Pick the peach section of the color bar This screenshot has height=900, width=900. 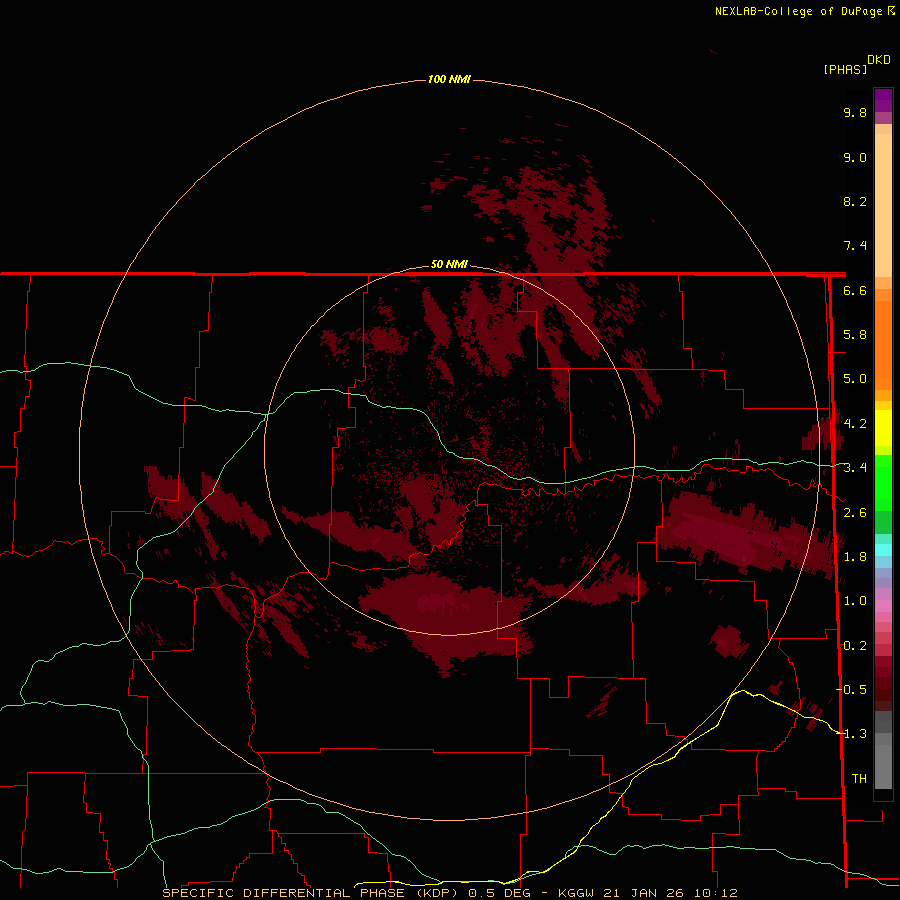[883, 205]
